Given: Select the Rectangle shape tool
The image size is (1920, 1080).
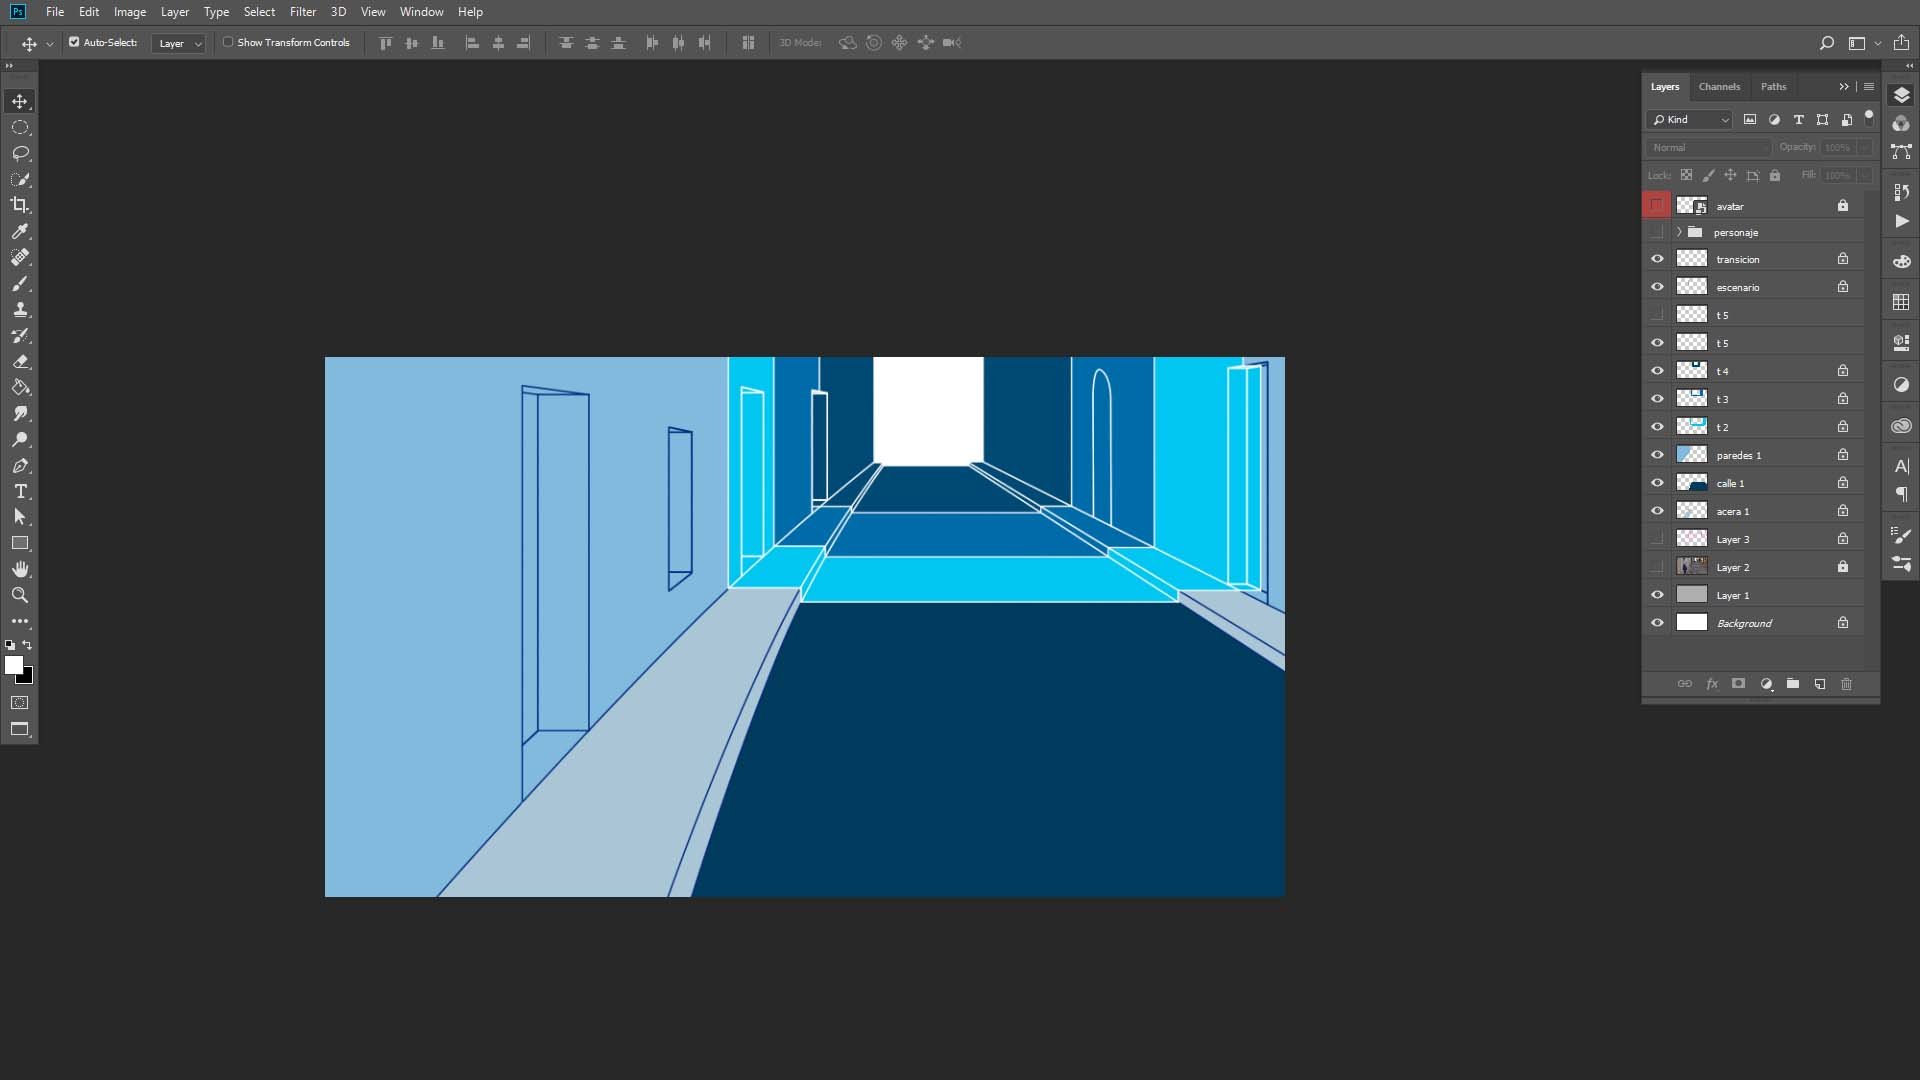Looking at the screenshot, I should tap(20, 543).
